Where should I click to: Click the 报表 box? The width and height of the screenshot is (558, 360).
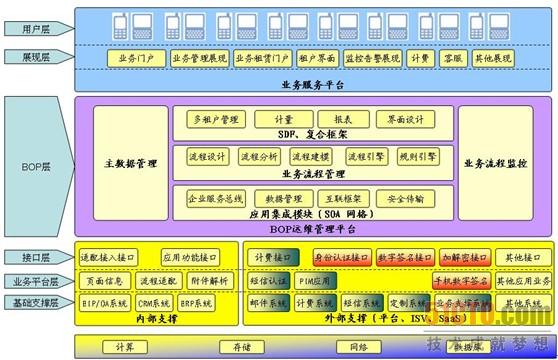[x=343, y=119]
